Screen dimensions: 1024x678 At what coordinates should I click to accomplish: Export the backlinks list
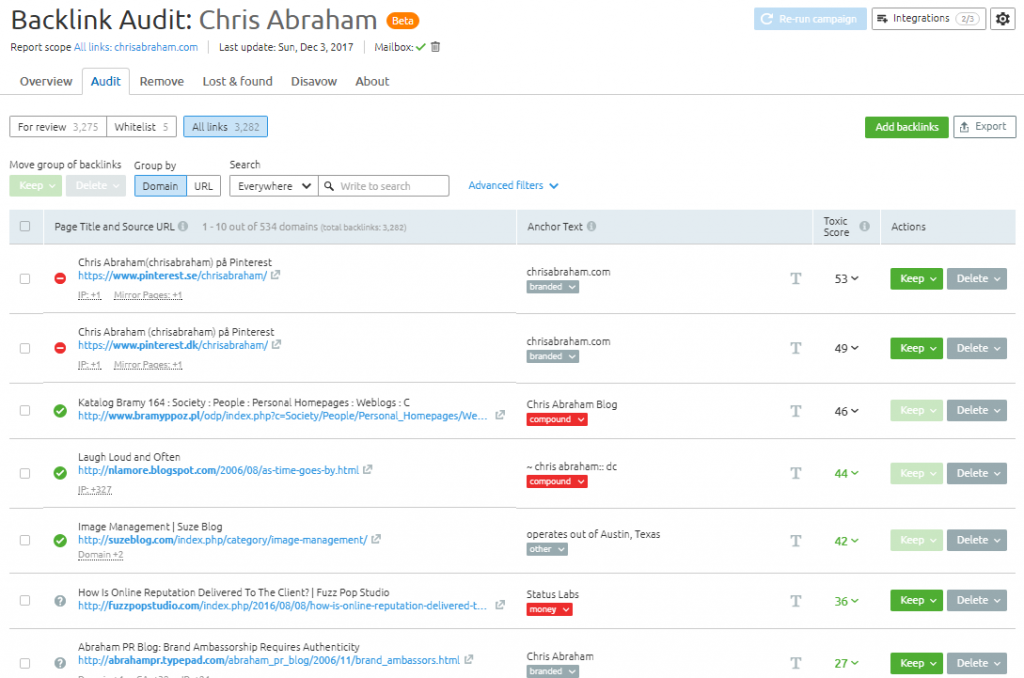(x=984, y=127)
